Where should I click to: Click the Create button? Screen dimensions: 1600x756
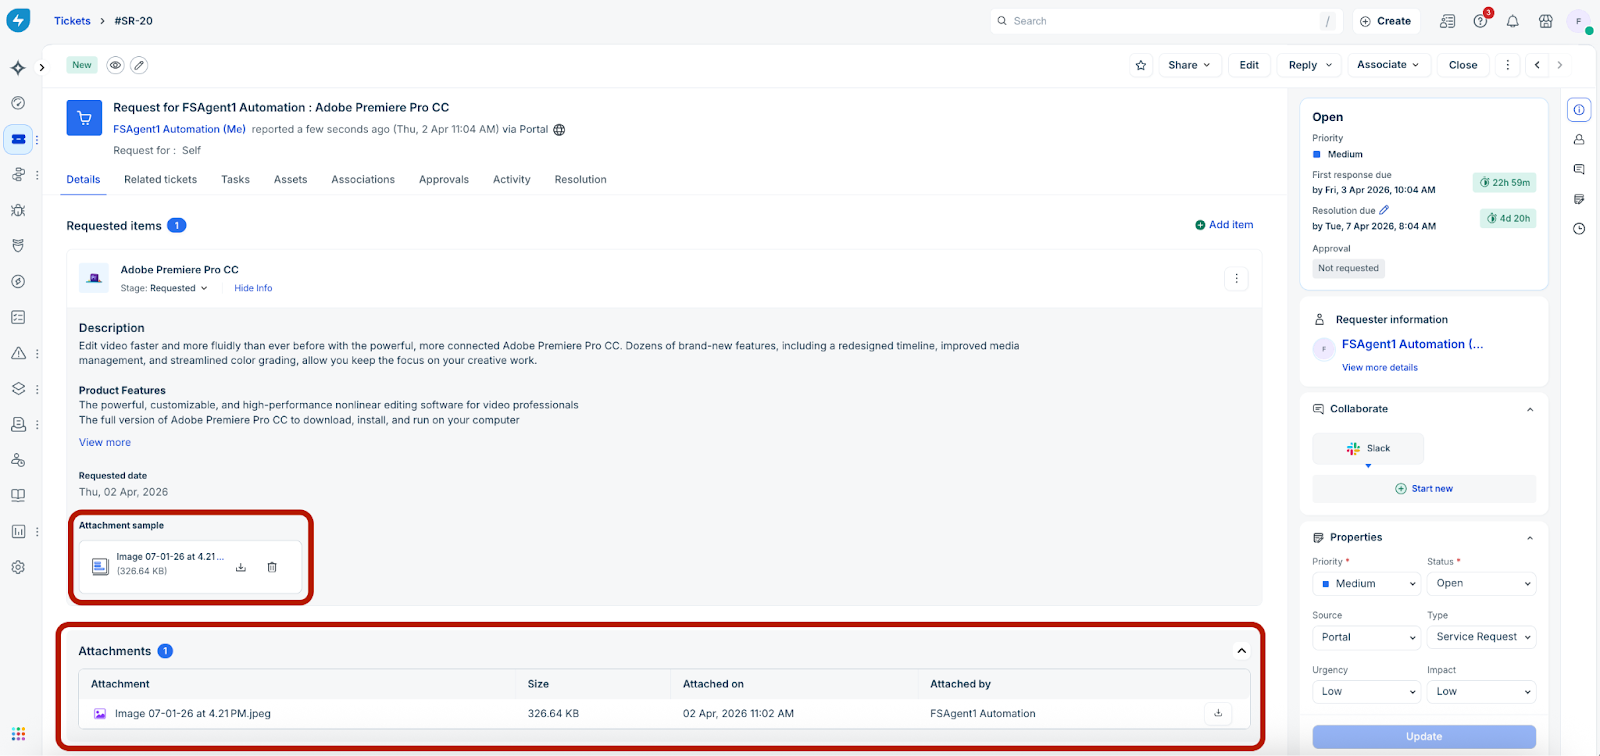point(1386,21)
